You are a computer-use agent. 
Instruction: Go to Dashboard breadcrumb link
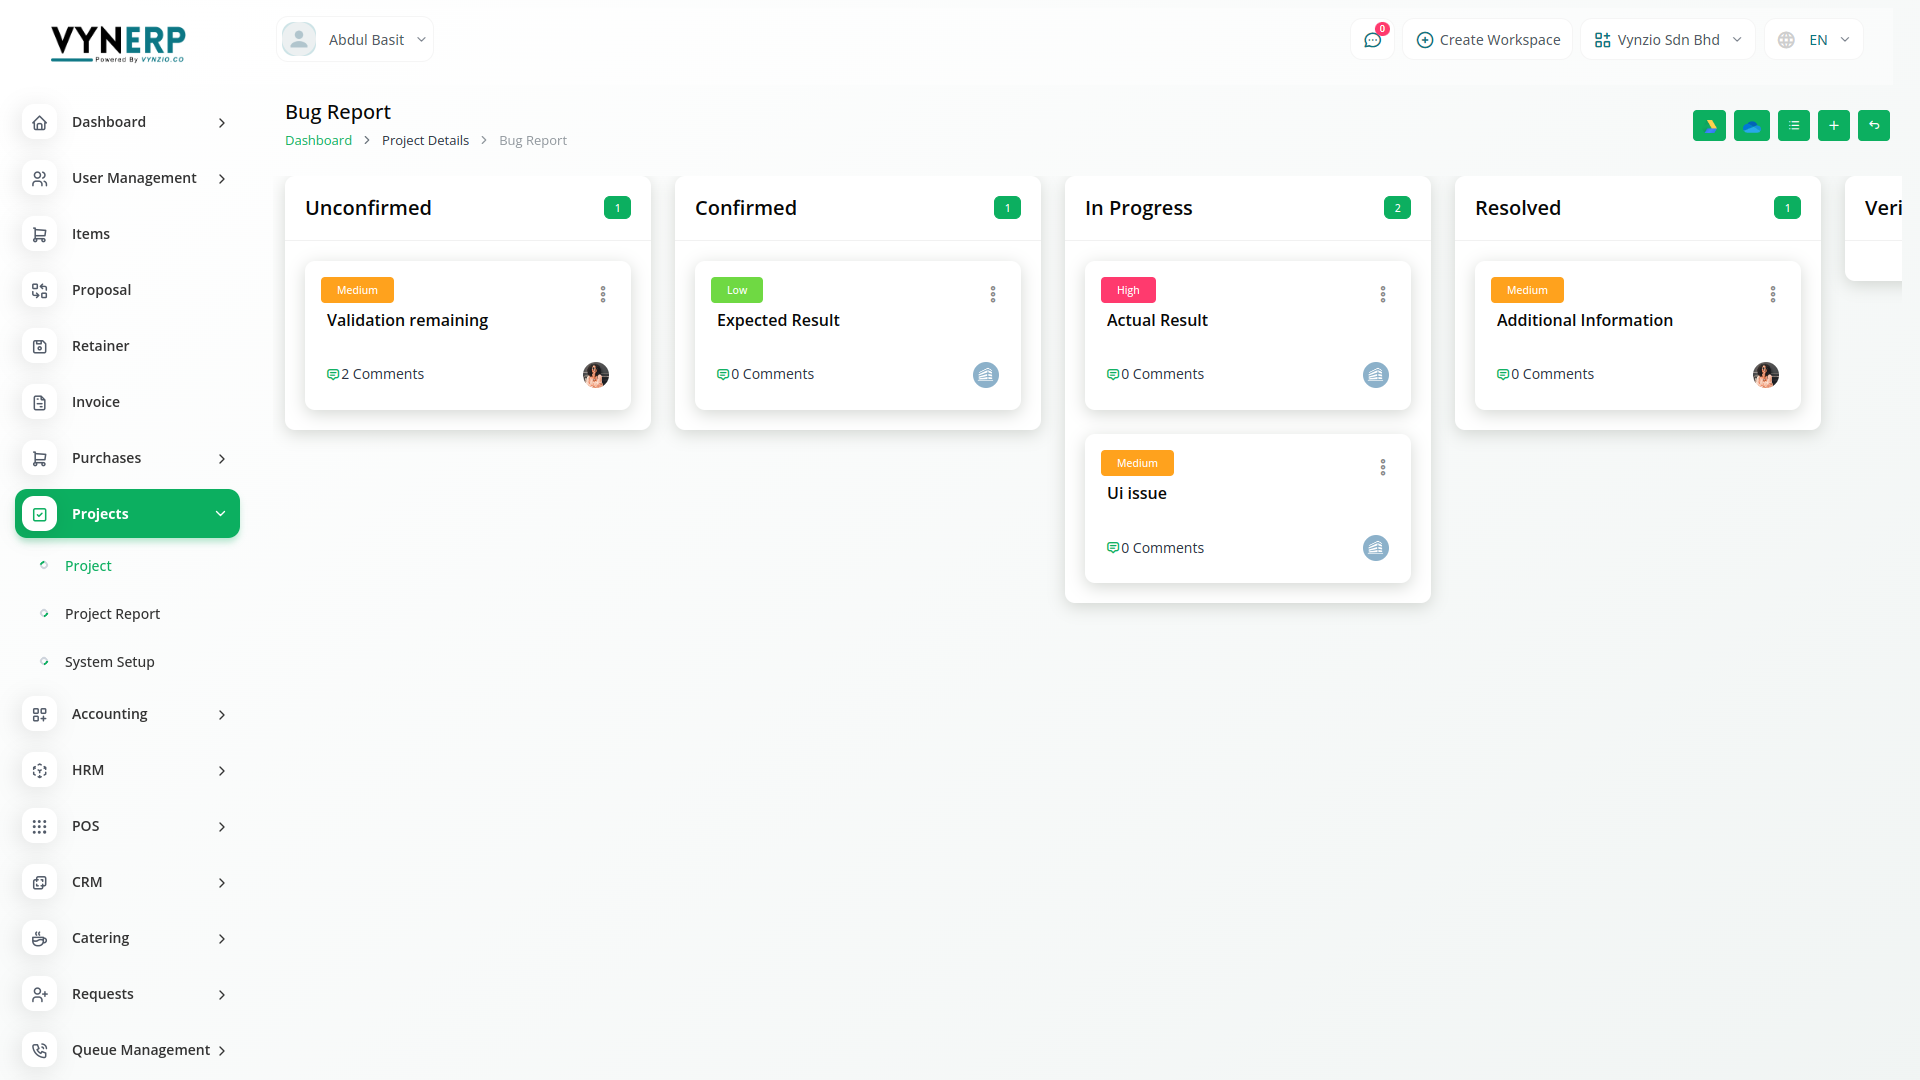point(318,141)
